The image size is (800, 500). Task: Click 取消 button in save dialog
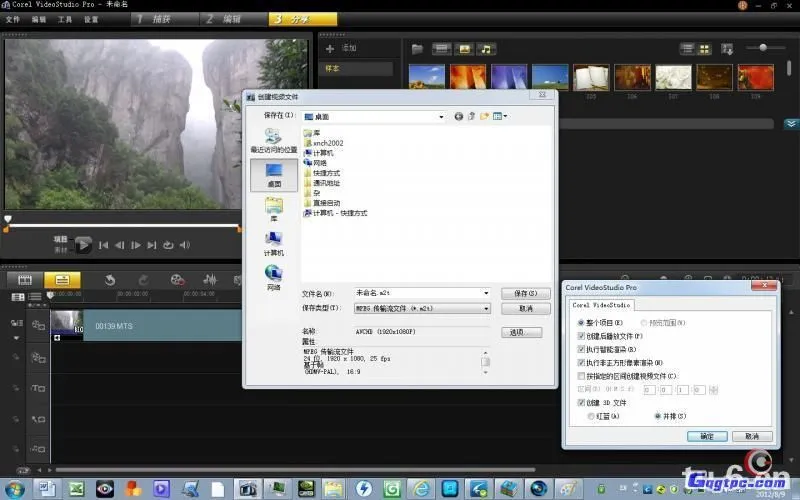pyautogui.click(x=526, y=309)
